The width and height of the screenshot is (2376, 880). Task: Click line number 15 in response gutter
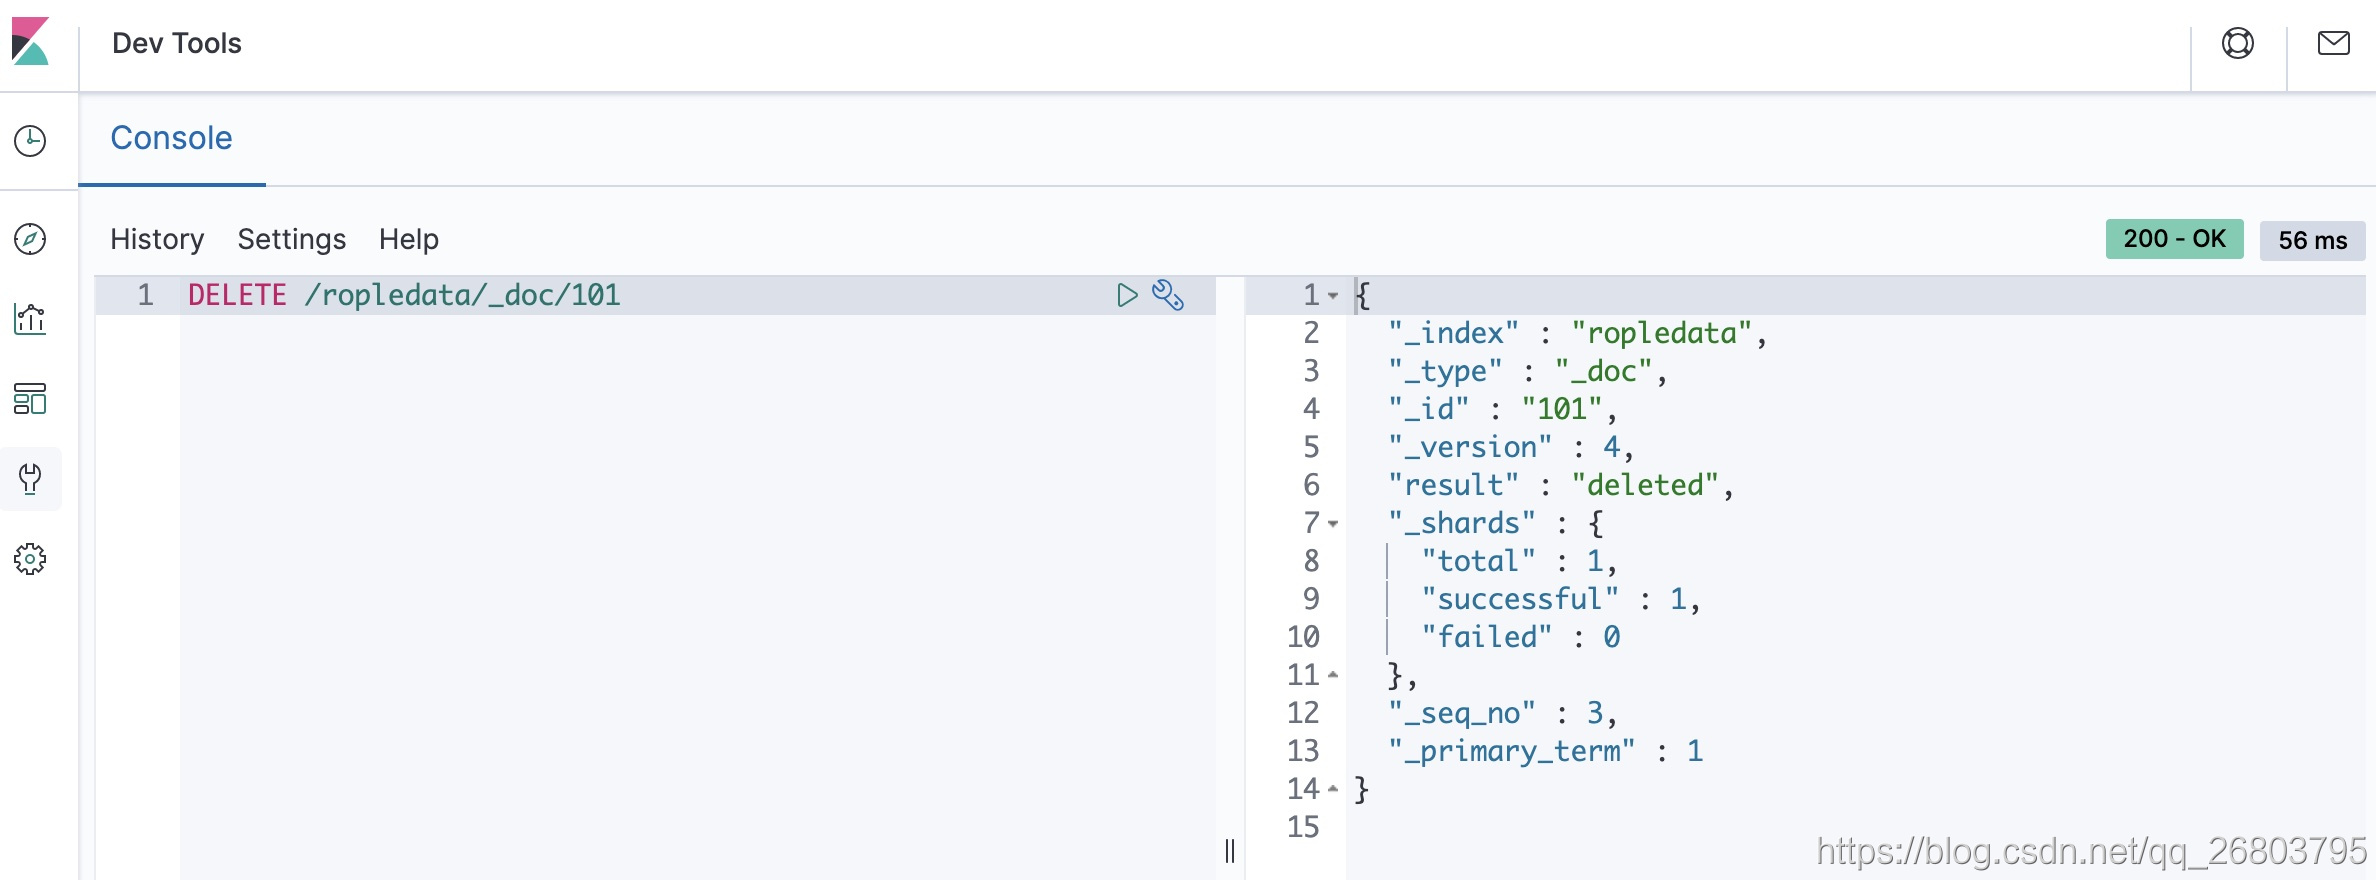[1303, 827]
